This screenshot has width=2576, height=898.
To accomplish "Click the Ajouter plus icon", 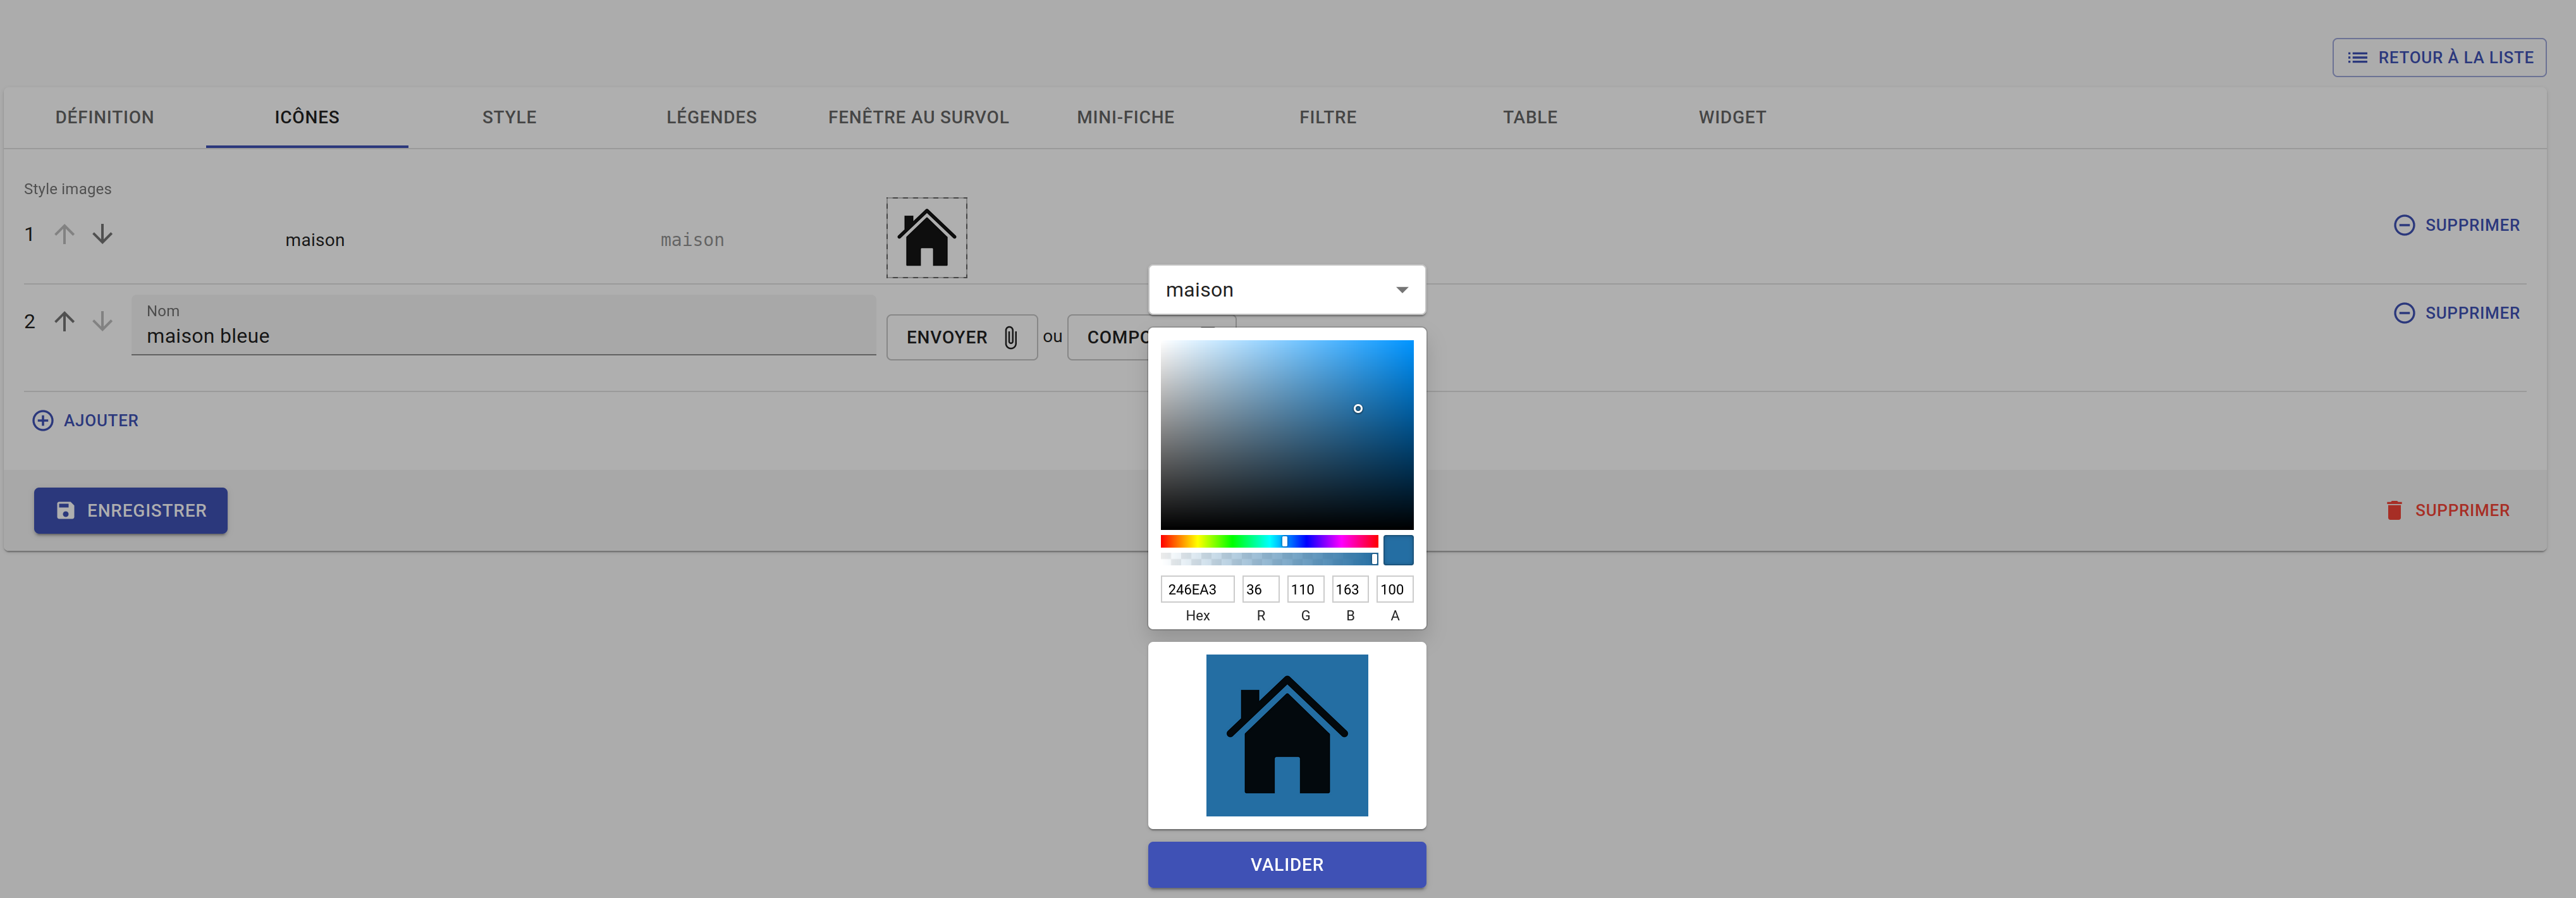I will 43,421.
